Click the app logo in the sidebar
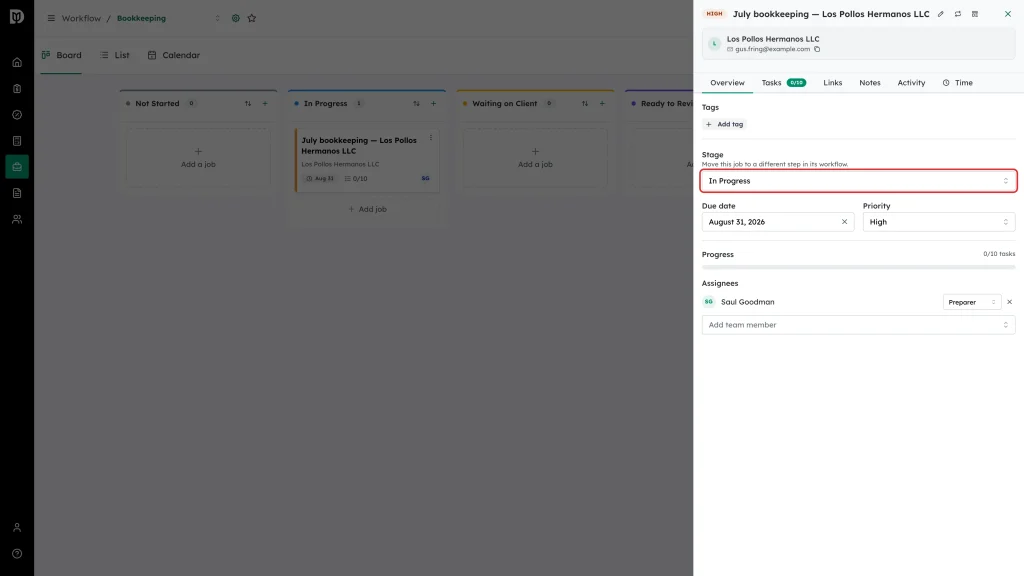The height and width of the screenshot is (576, 1024). coord(17,17)
